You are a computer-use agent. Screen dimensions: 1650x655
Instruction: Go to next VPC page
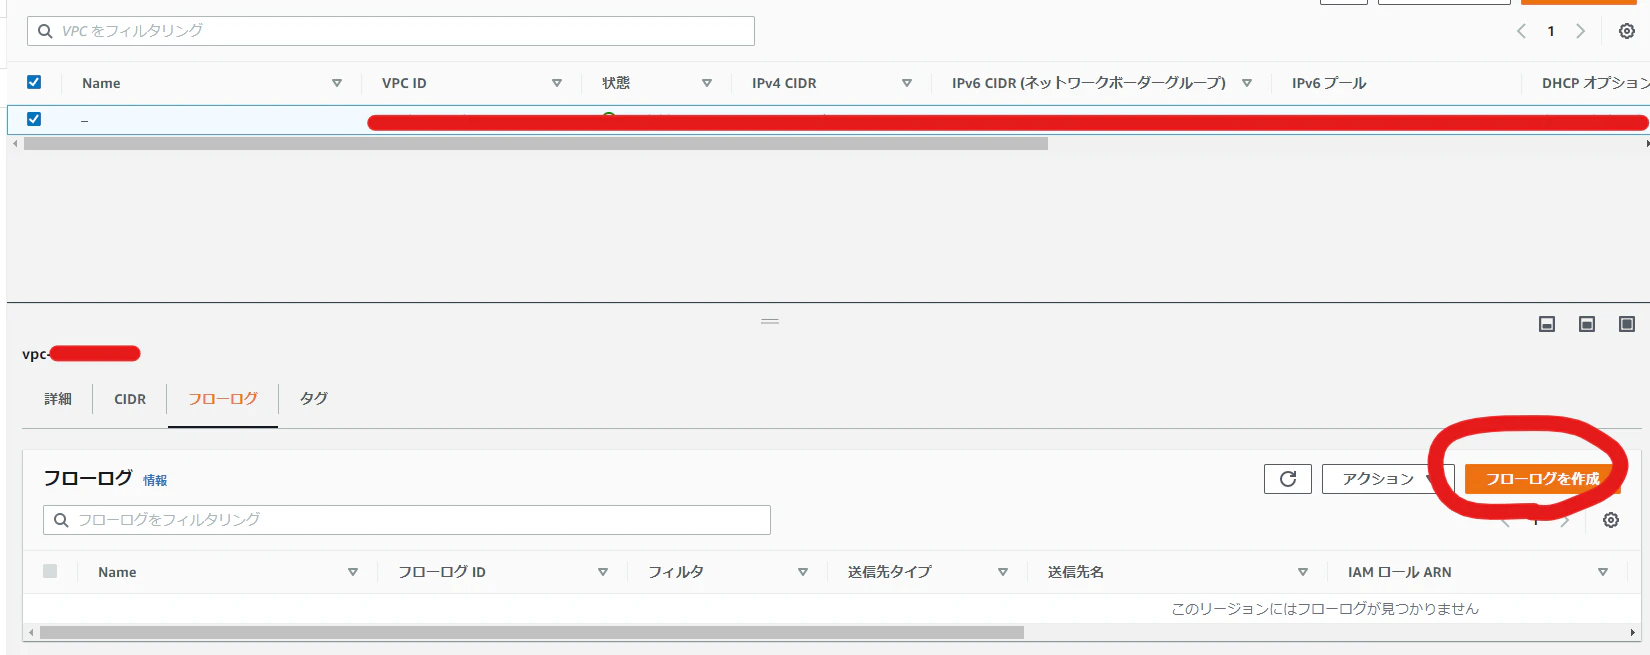click(x=1581, y=31)
